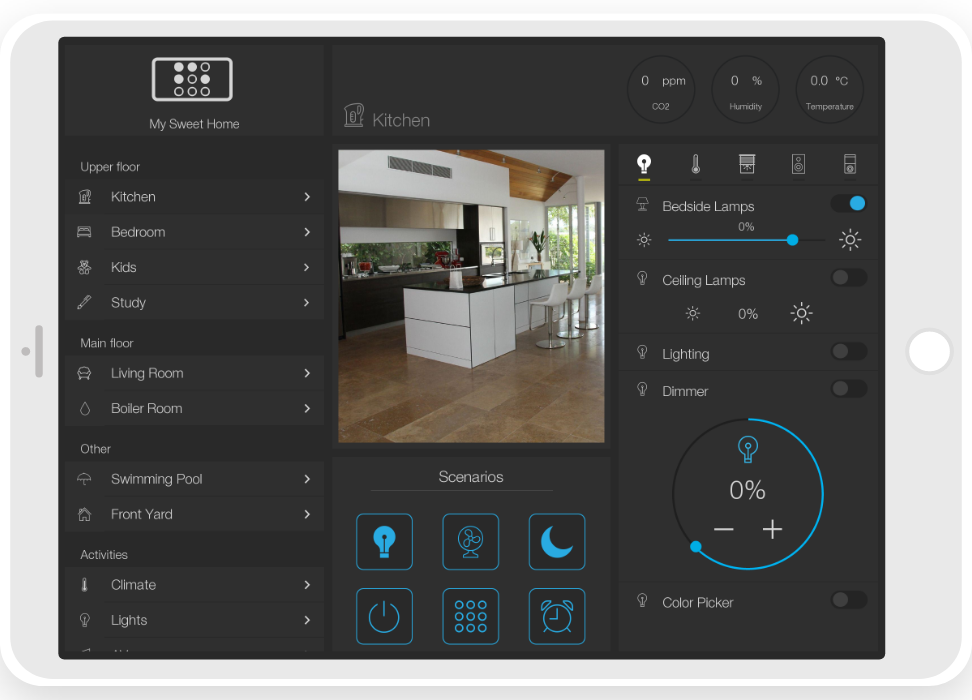Screen dimensions: 972x700
Task: Open Living Room from the sidebar
Action: pos(147,373)
